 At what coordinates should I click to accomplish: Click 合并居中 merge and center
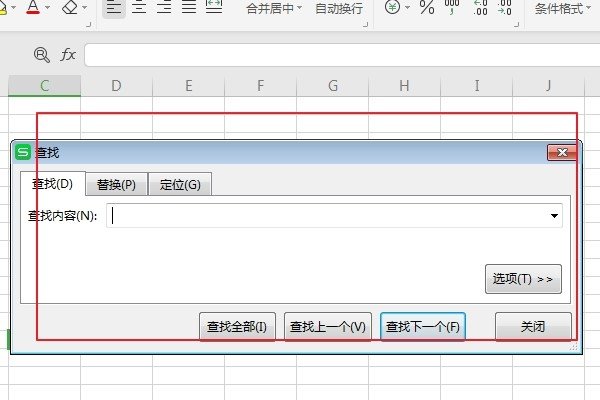270,8
